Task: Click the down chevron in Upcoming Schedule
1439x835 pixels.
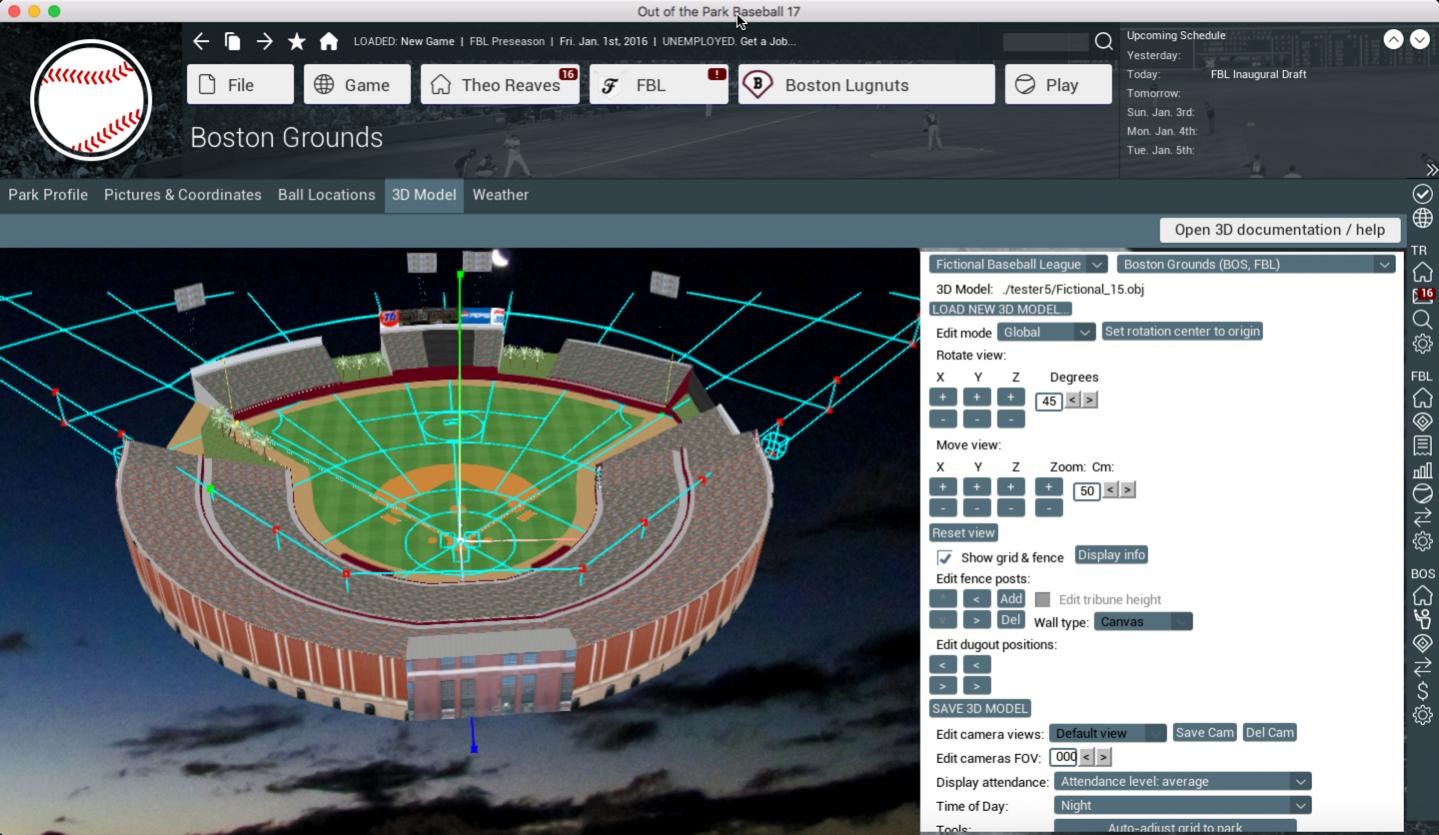Action: coord(1420,39)
